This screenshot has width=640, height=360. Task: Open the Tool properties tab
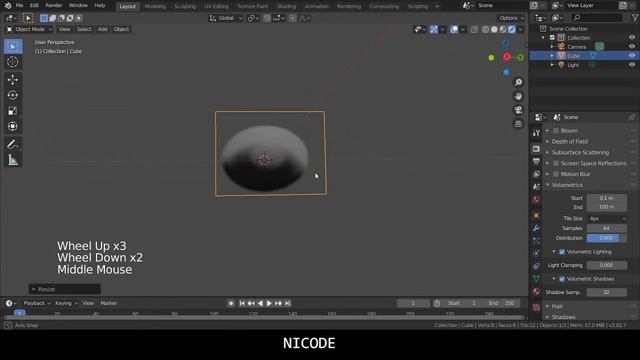point(536,133)
